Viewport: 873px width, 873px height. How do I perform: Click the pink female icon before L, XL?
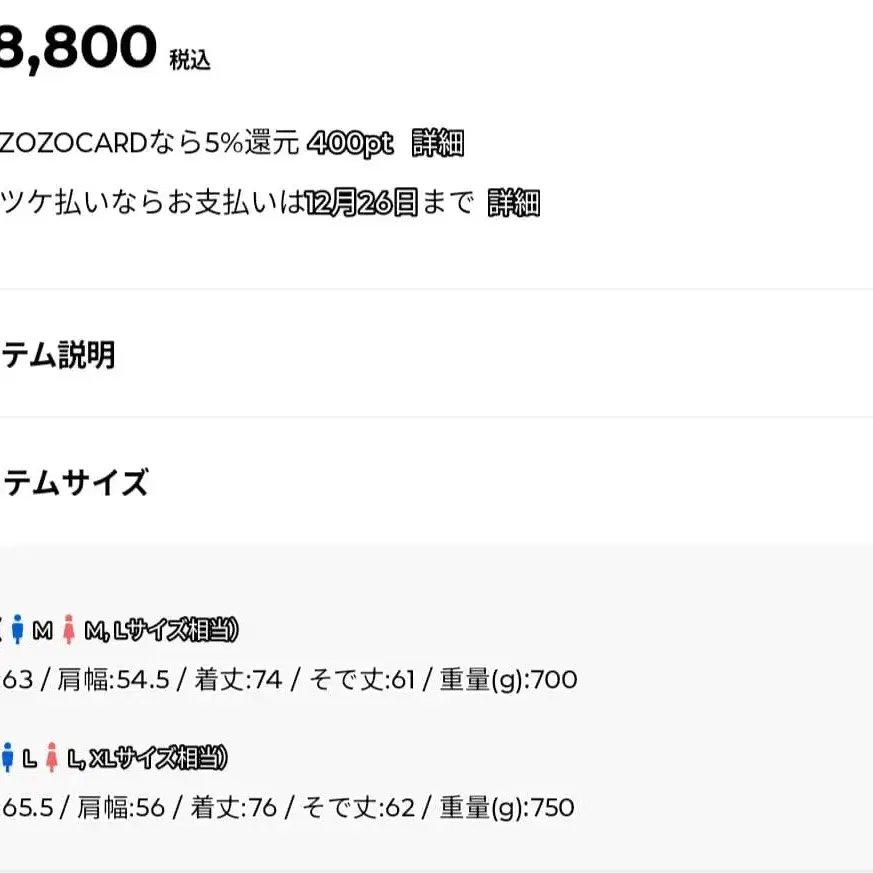[x=53, y=758]
